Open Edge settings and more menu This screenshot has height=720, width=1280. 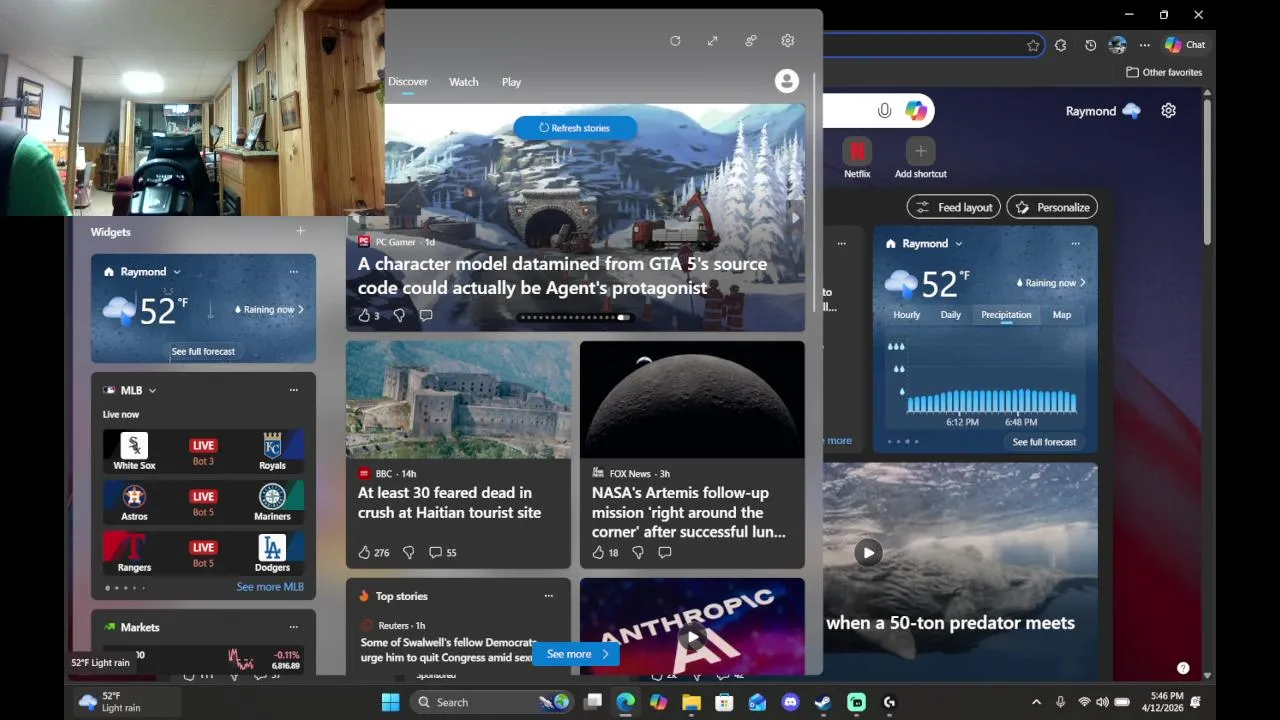point(1145,45)
